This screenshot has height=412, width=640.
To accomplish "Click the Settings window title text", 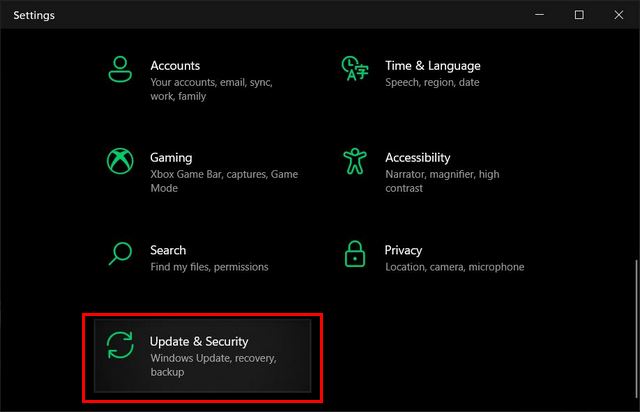I will tap(34, 16).
